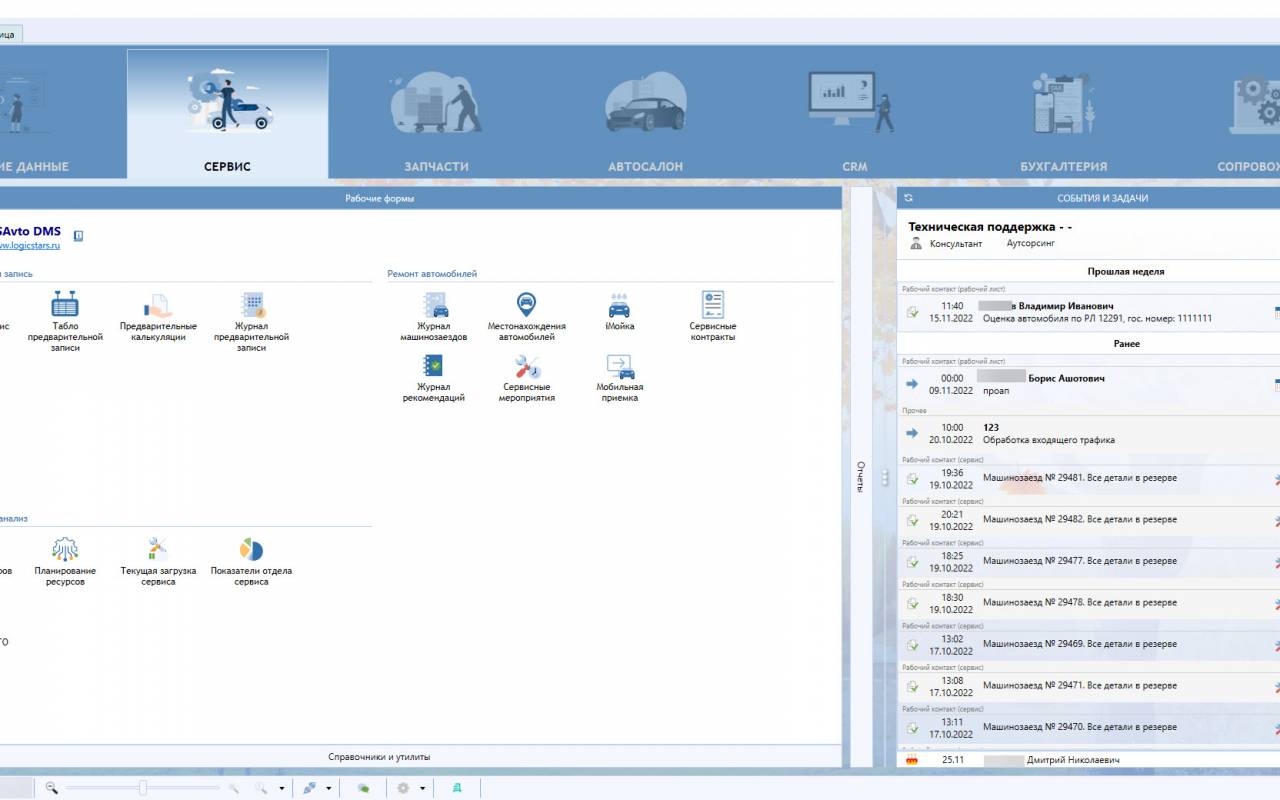
Task: Select the CRM section tab
Action: 854,114
